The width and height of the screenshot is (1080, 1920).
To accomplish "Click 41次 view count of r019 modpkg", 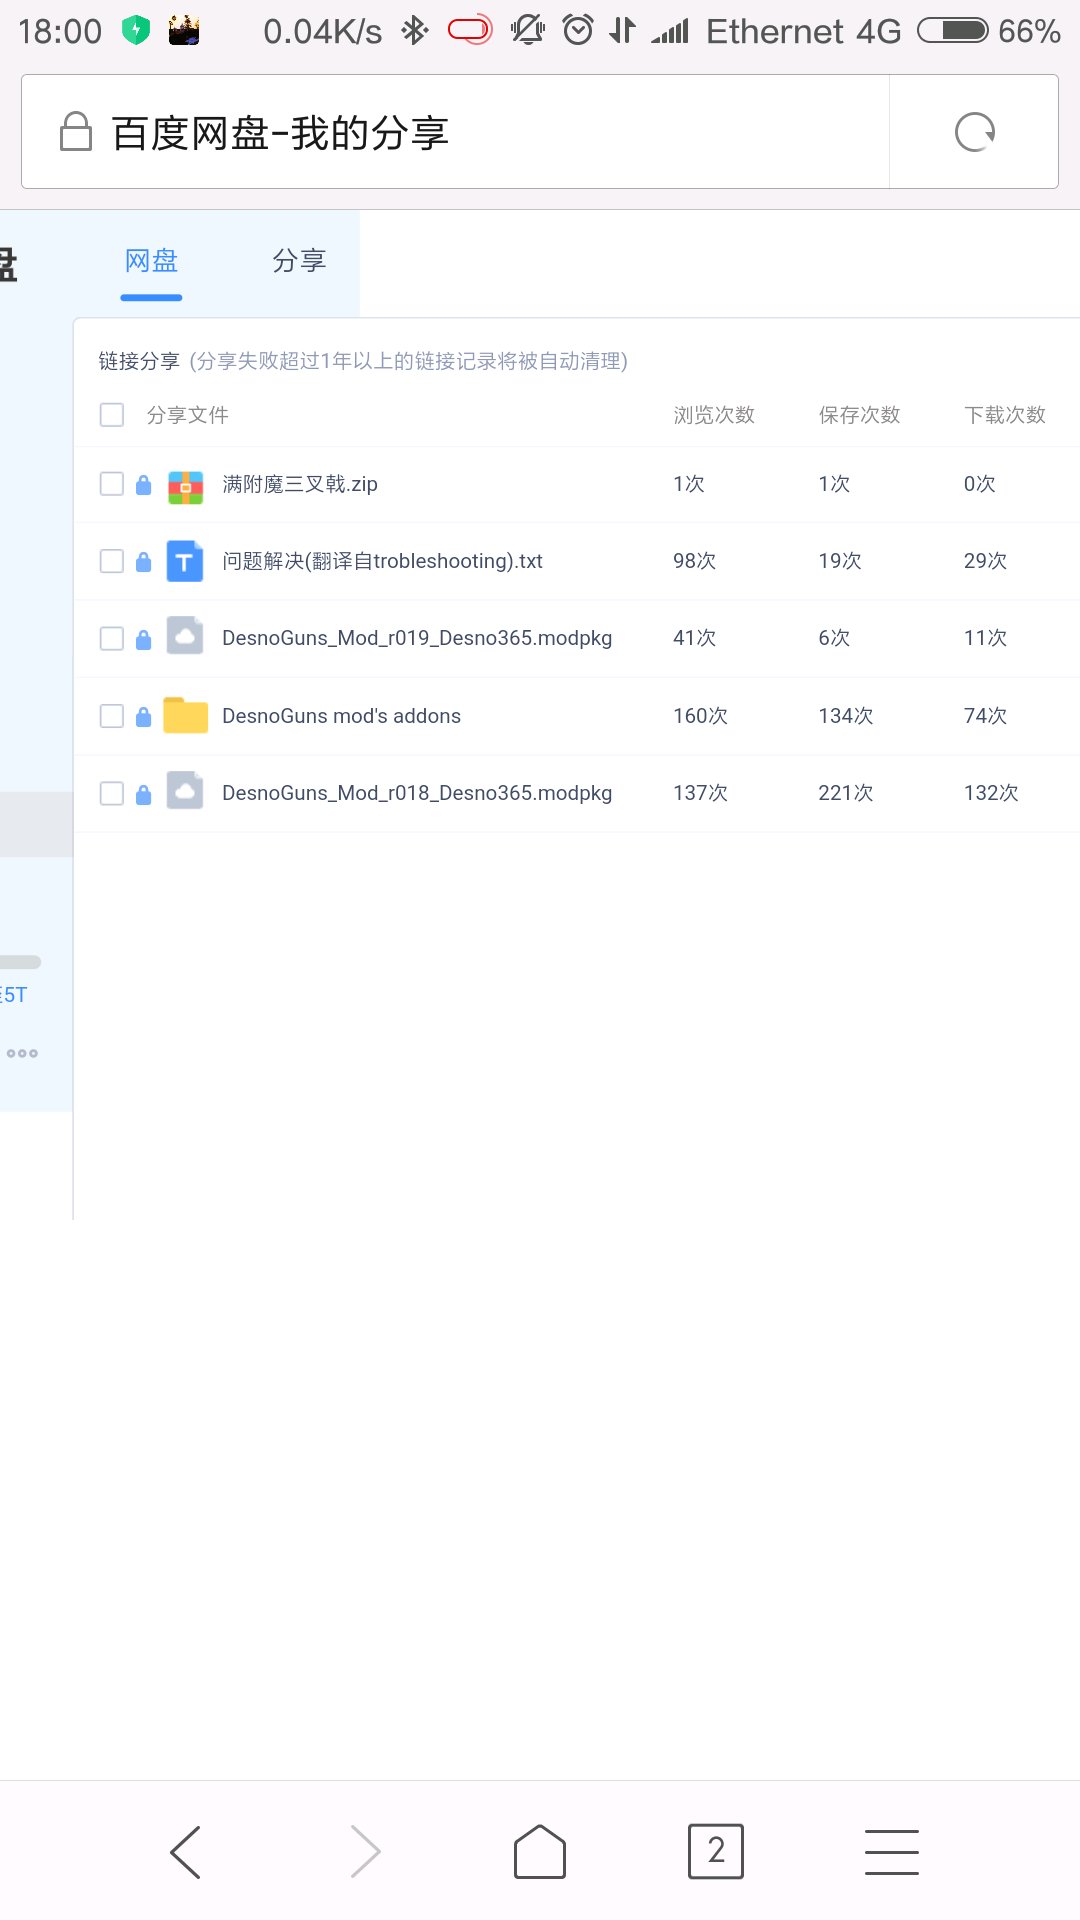I will 694,638.
